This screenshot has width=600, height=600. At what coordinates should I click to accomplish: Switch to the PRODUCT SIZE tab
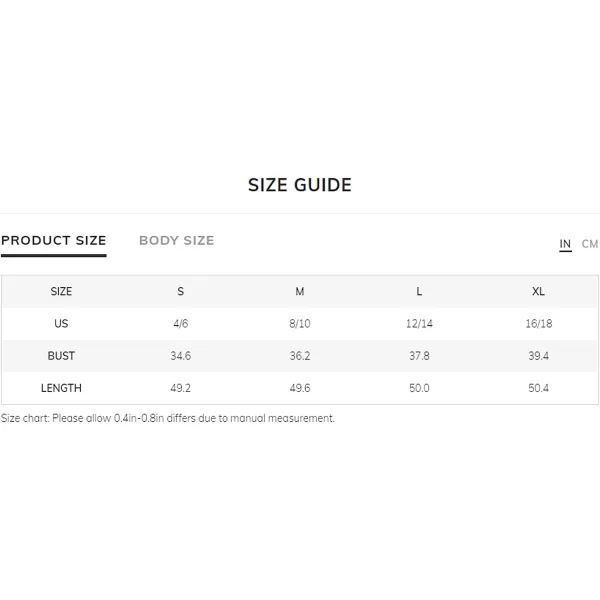(54, 241)
